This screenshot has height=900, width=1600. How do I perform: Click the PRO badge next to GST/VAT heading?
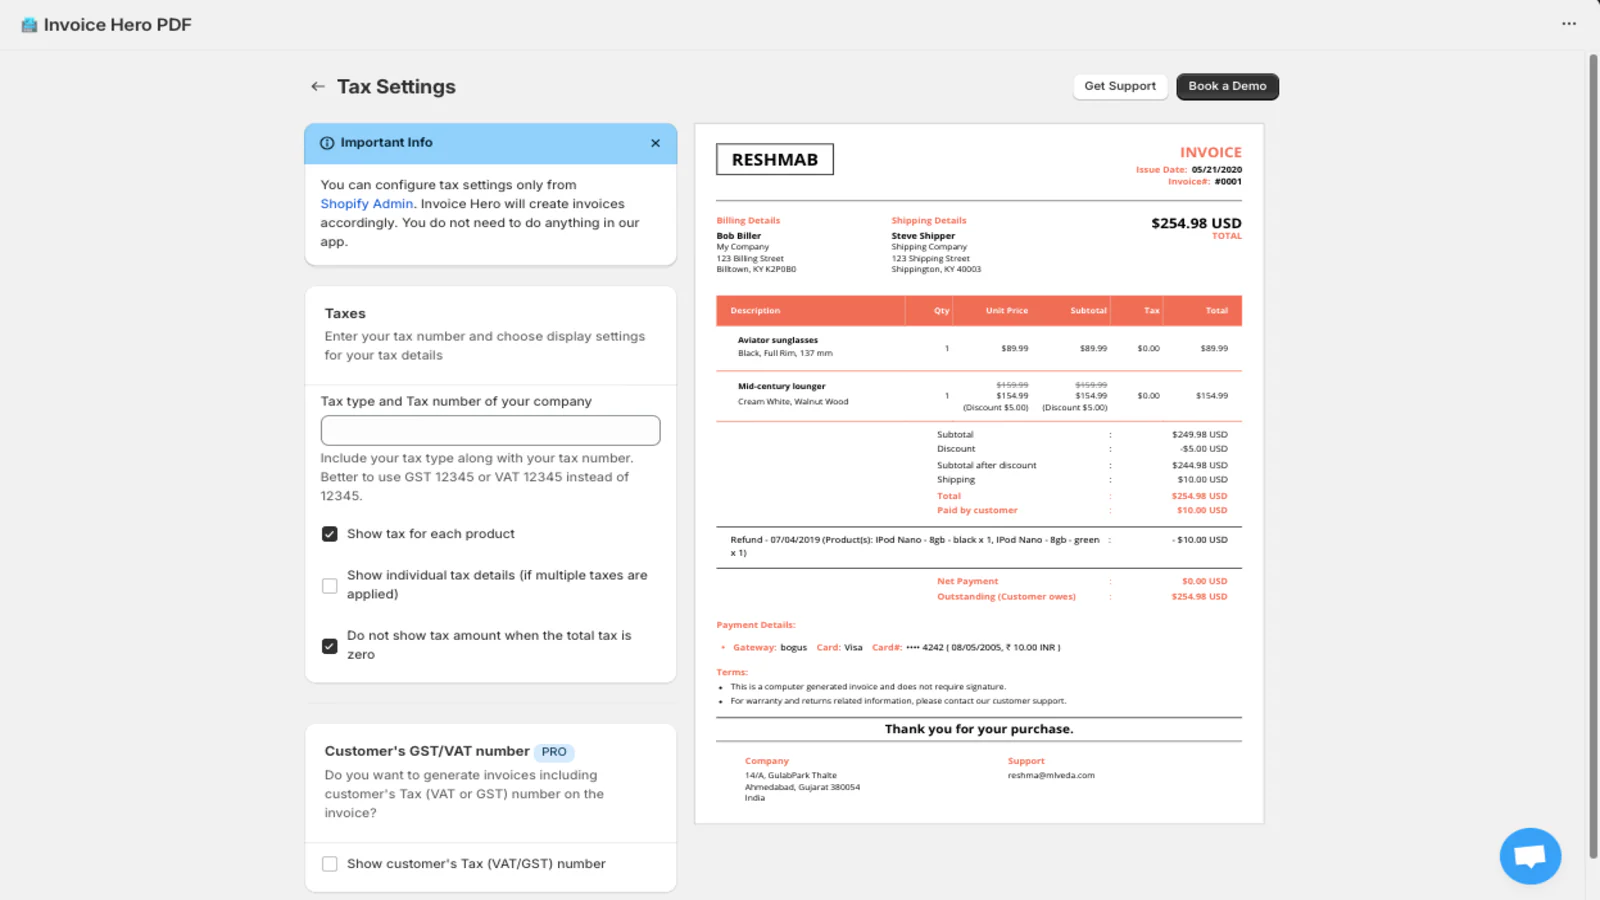tap(554, 752)
